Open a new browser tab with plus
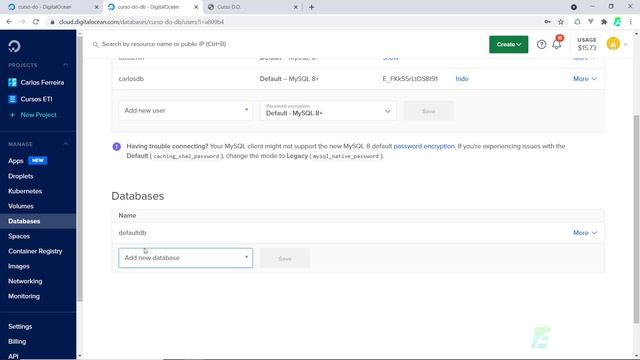The image size is (640, 360). point(311,7)
